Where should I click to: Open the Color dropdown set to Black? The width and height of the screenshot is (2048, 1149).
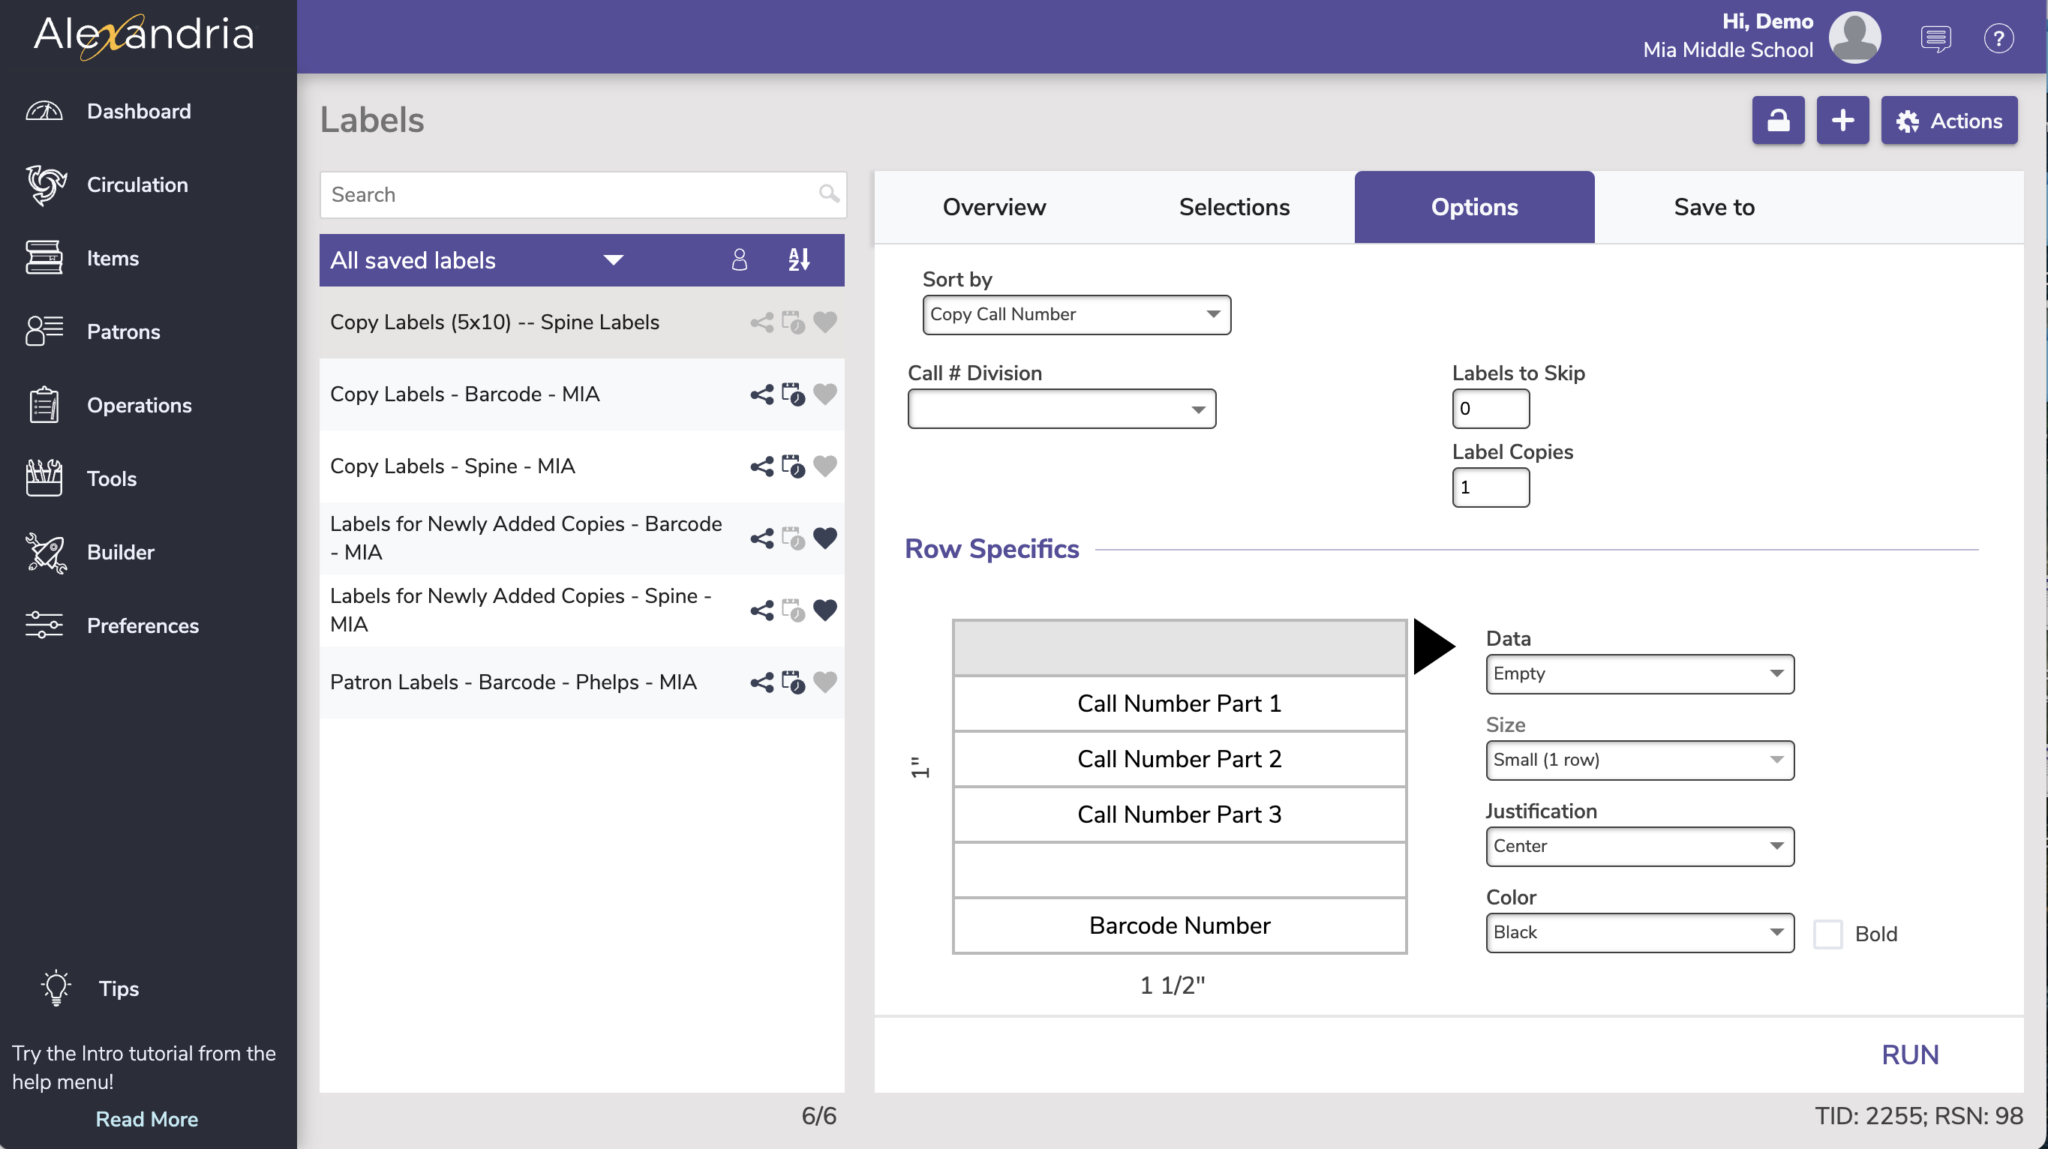coord(1639,933)
